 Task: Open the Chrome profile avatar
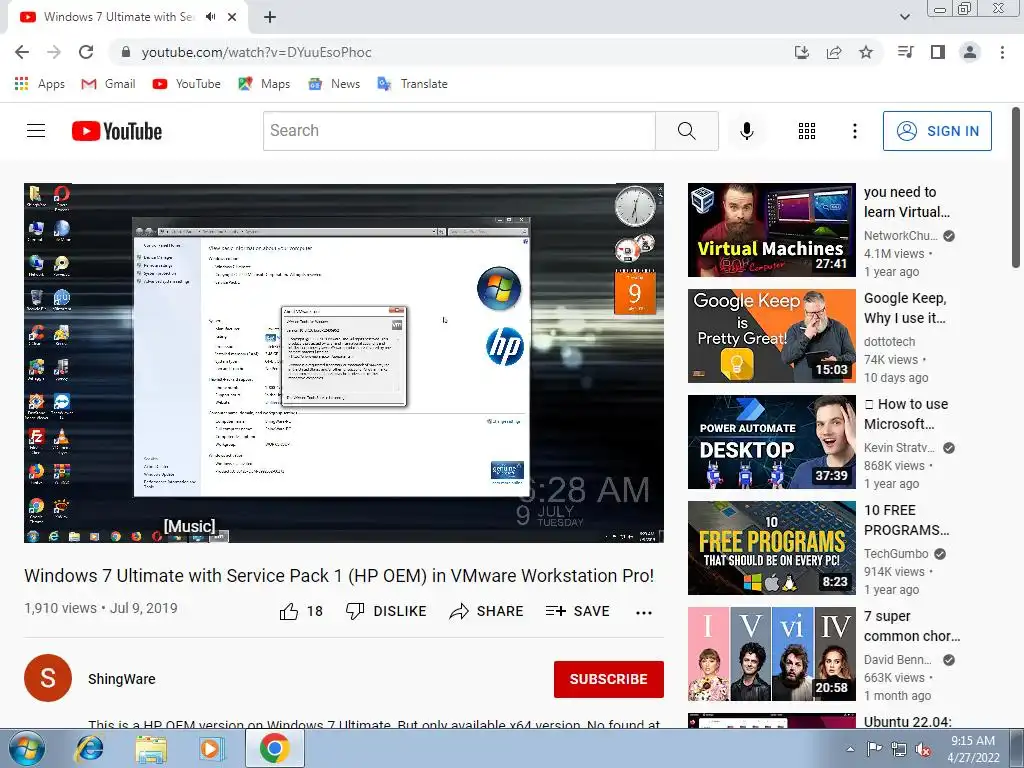click(970, 52)
